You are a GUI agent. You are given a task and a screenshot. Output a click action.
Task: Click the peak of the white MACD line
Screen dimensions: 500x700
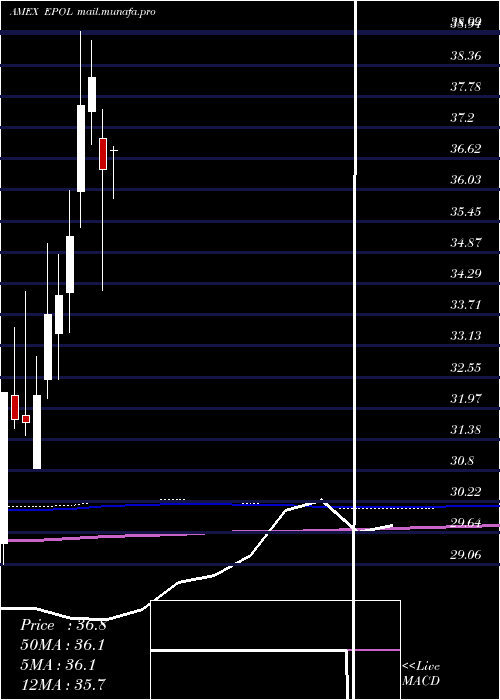pos(321,500)
